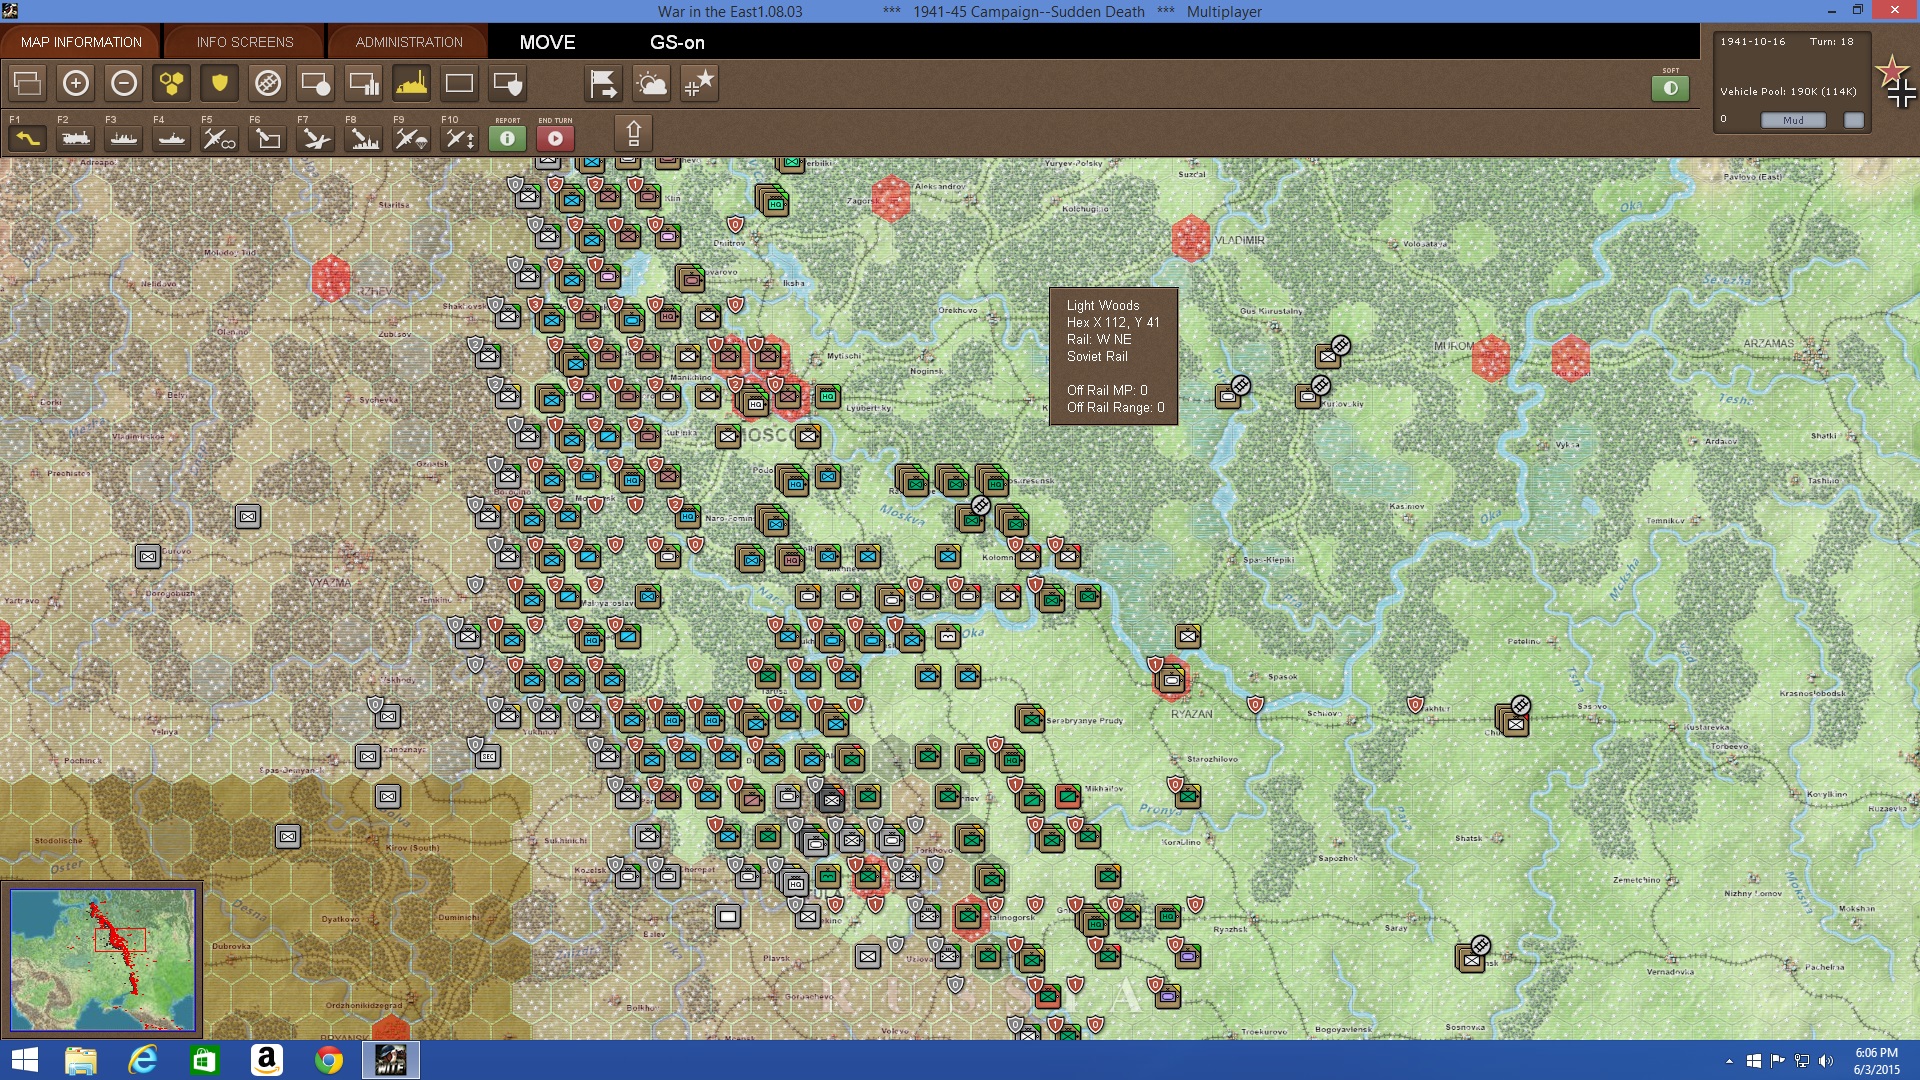The height and width of the screenshot is (1080, 1920).
Task: Open Amazon app from taskbar
Action: [x=266, y=1060]
